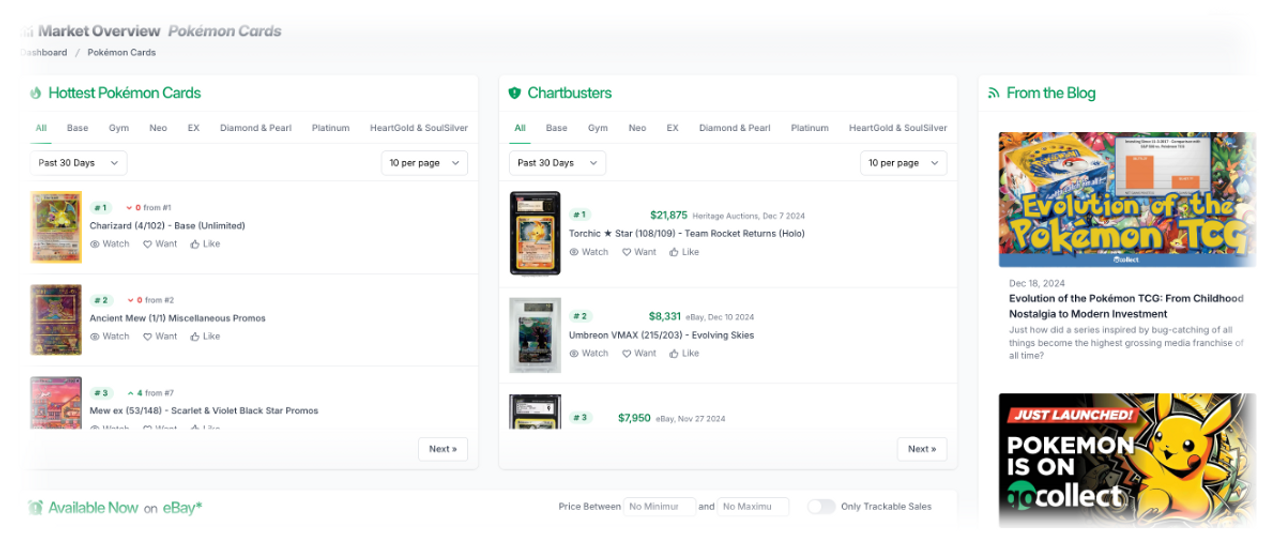
Task: Click the red down arrow on Charizard's rank change
Action: point(129,208)
